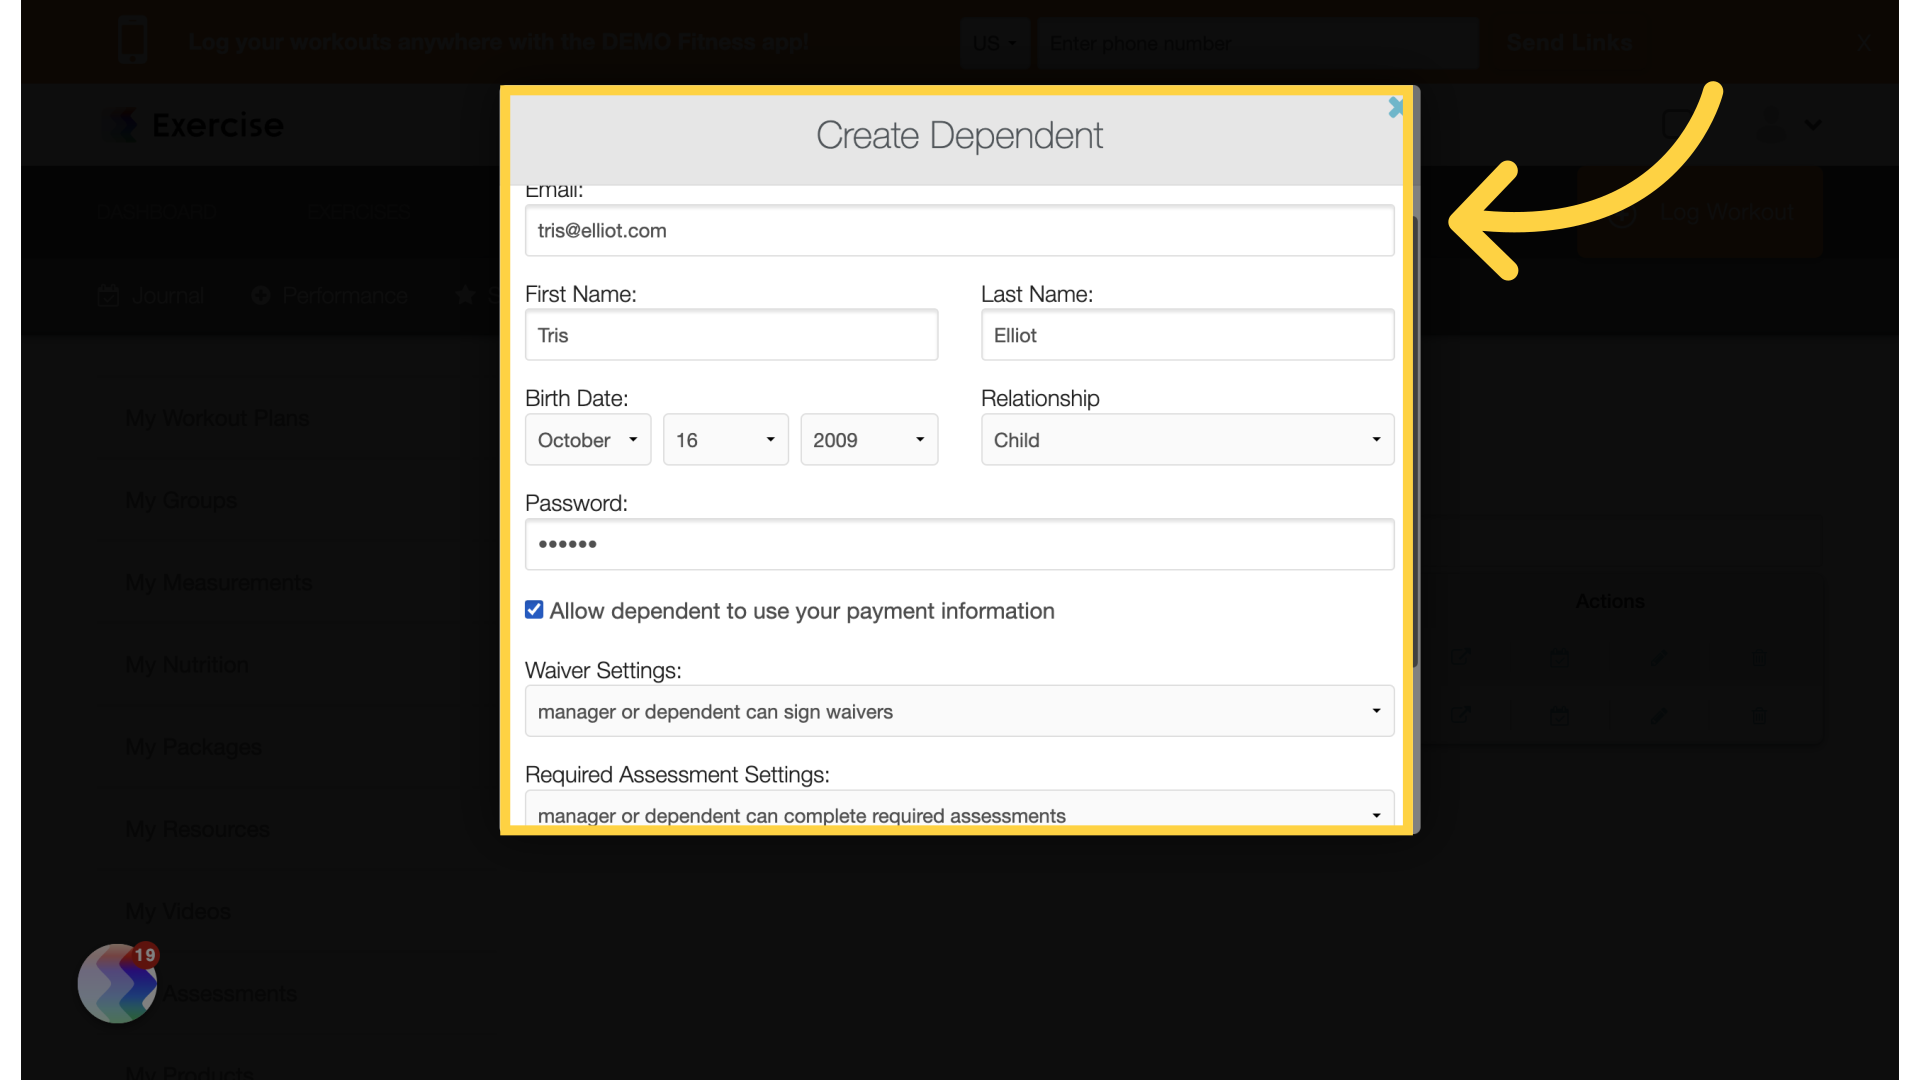
Task: Click the First Name input field
Action: pos(732,335)
